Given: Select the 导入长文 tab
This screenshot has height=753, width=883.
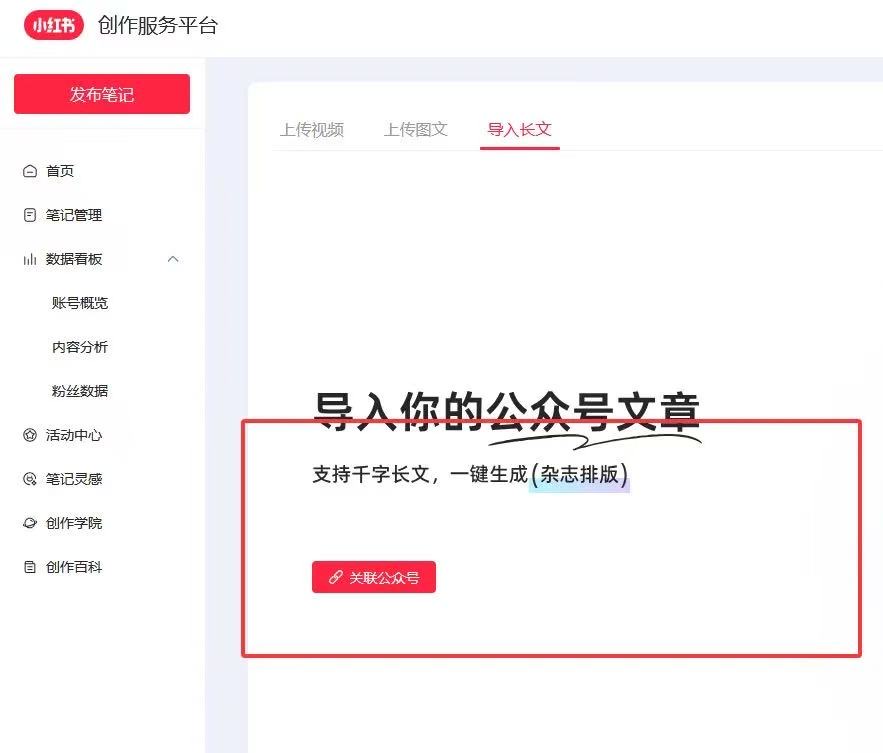Looking at the screenshot, I should point(519,130).
